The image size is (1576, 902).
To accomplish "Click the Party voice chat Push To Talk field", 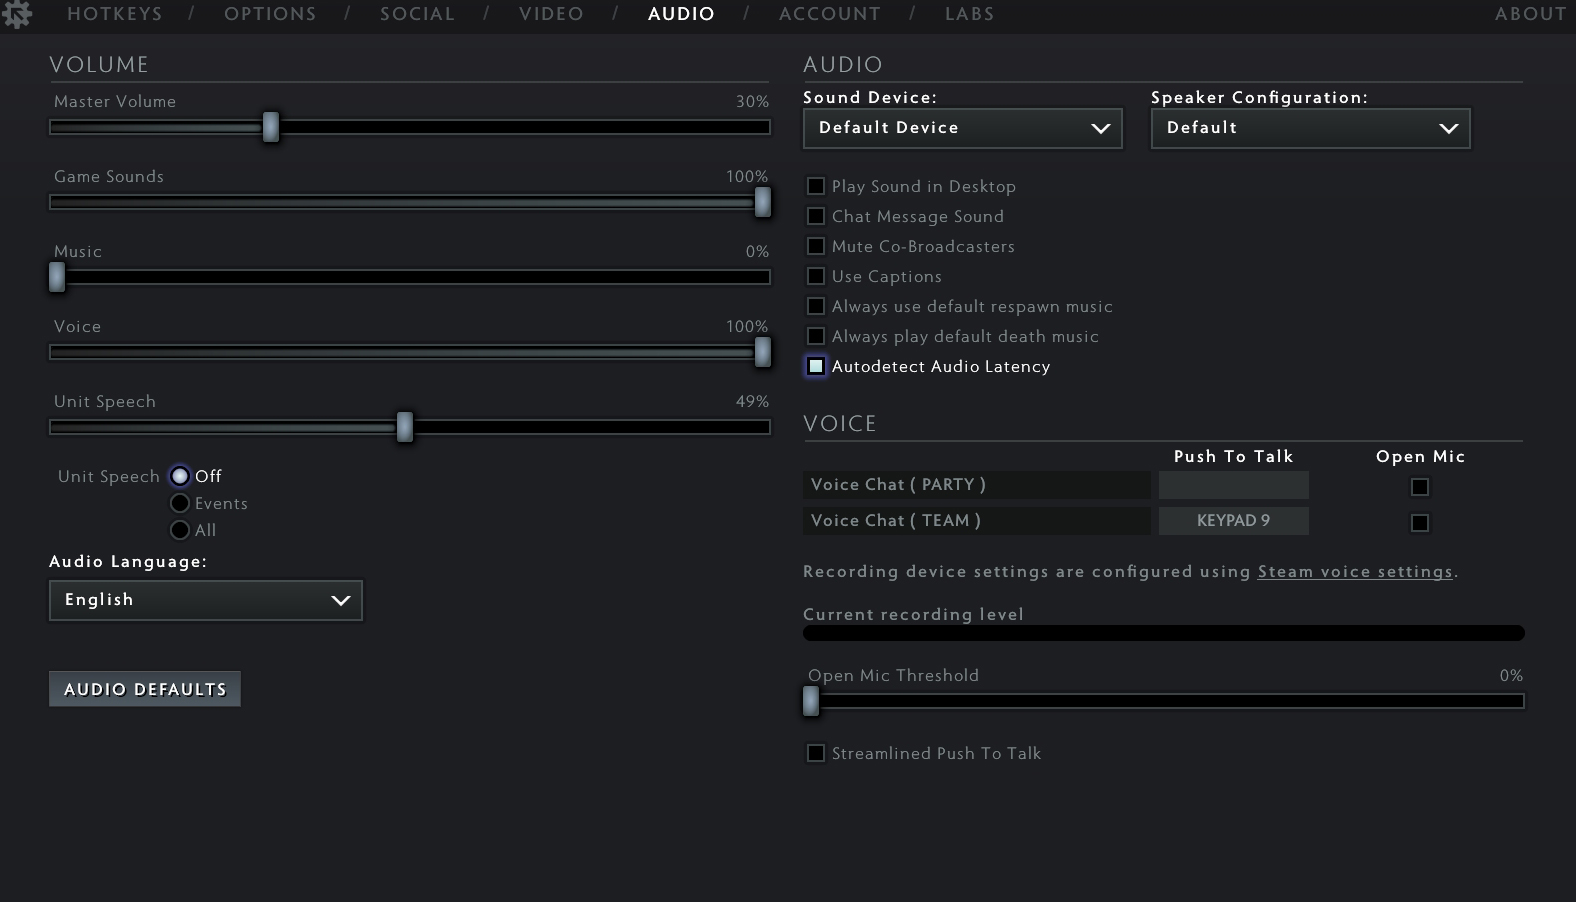I will [1233, 485].
